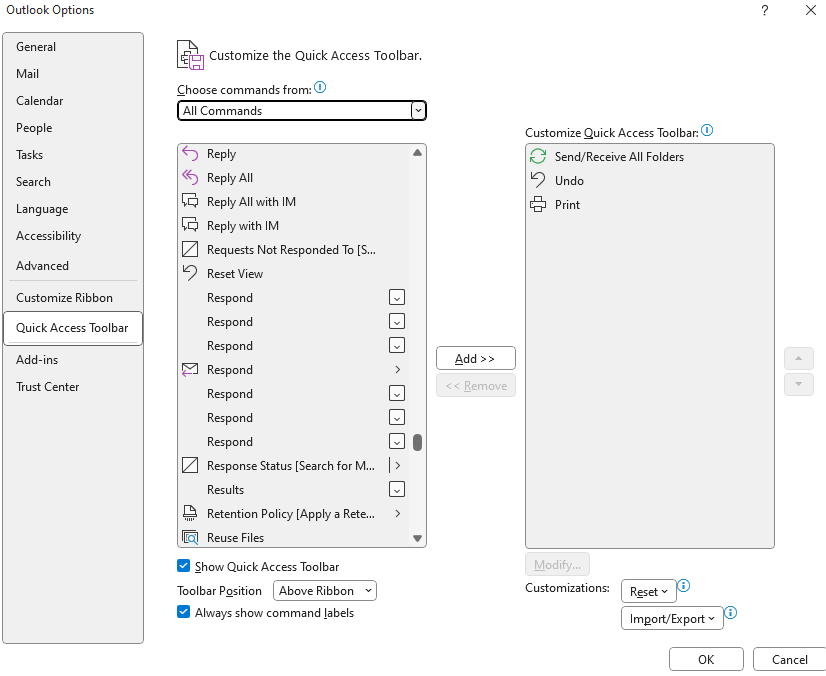The width and height of the screenshot is (826, 676).
Task: Select Send/Receive All Folders toolbar entry
Action: [650, 156]
